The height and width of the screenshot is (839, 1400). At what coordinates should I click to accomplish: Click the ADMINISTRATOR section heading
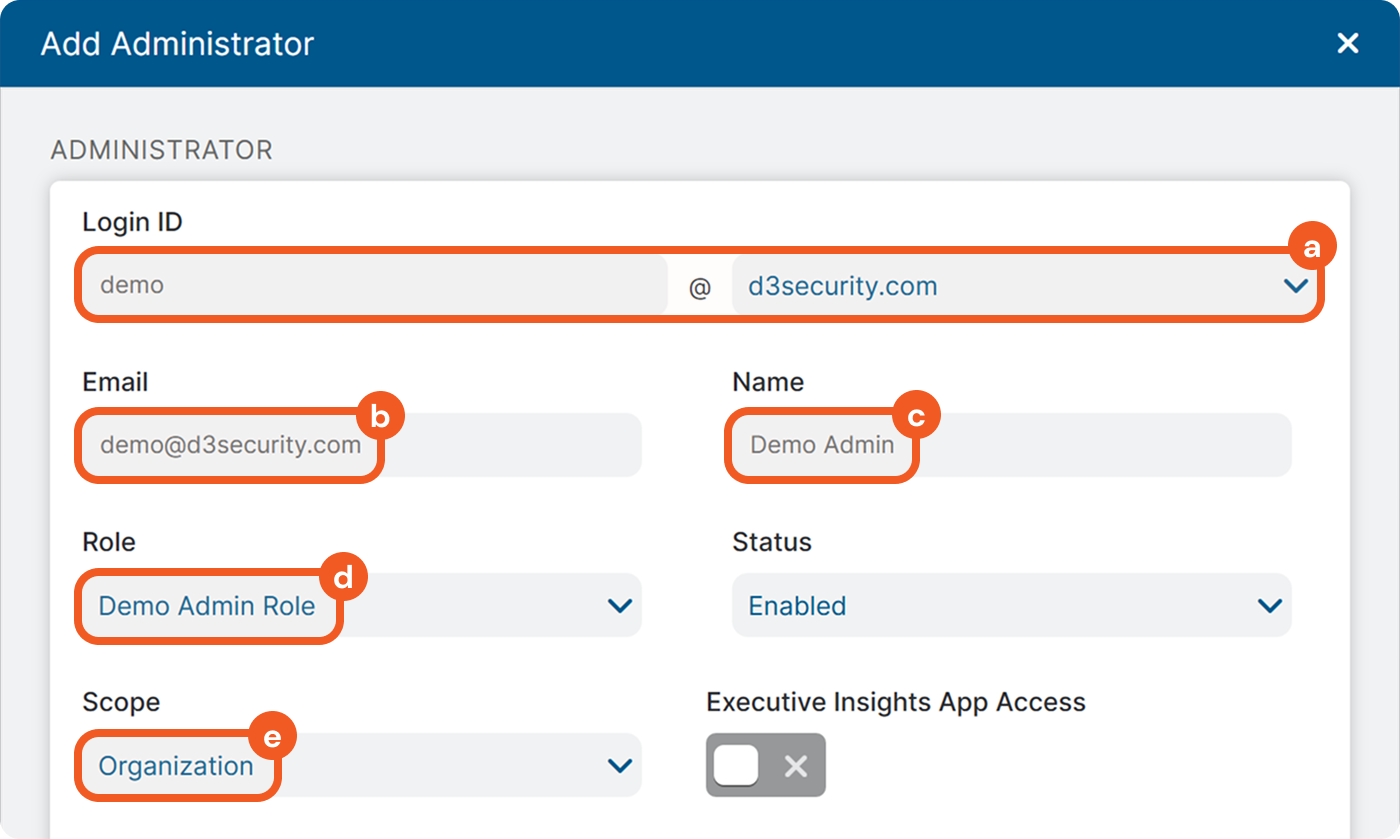tap(161, 150)
